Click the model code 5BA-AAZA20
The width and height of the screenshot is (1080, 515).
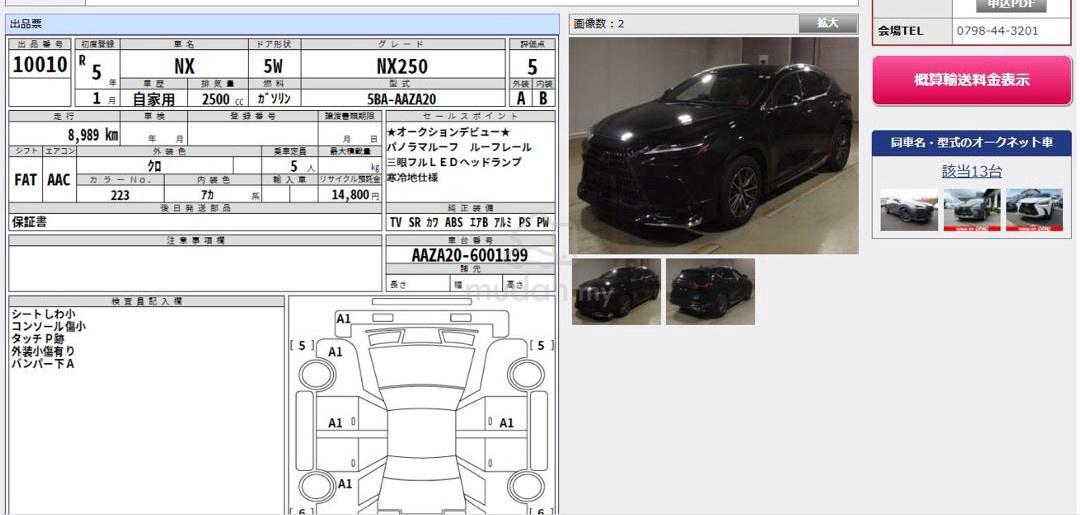[x=402, y=98]
